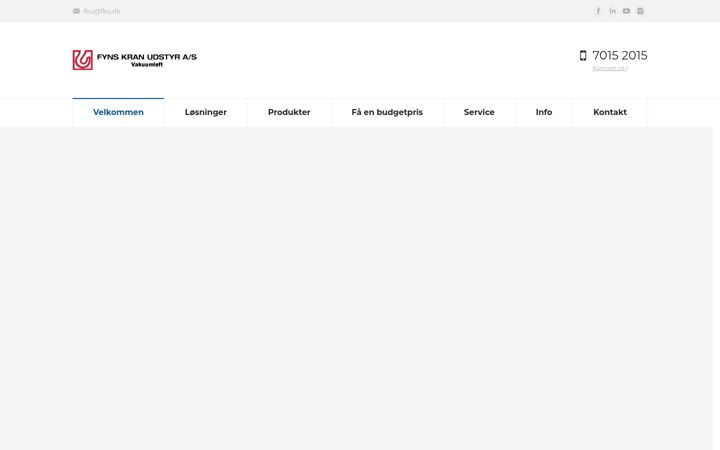Image resolution: width=720 pixels, height=450 pixels.
Task: Click the Fyns Kran Udstyr logo
Action: pyautogui.click(x=135, y=60)
